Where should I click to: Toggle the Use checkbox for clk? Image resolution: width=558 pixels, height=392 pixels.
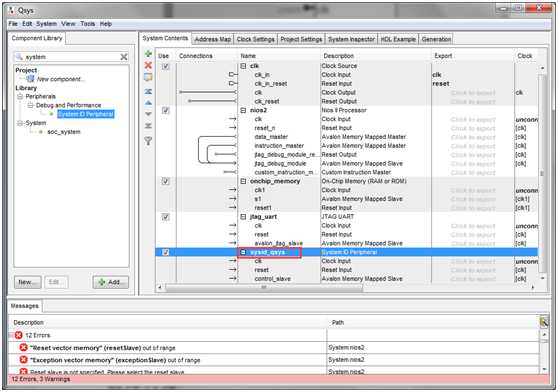[165, 66]
